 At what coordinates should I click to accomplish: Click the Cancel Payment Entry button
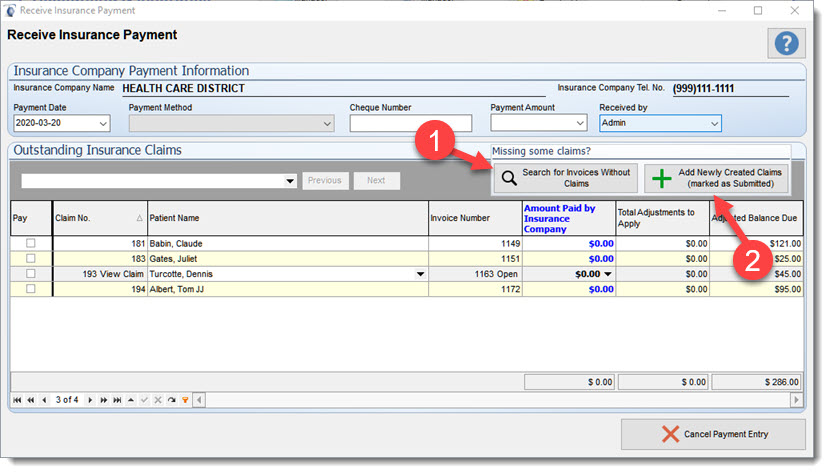pos(713,434)
